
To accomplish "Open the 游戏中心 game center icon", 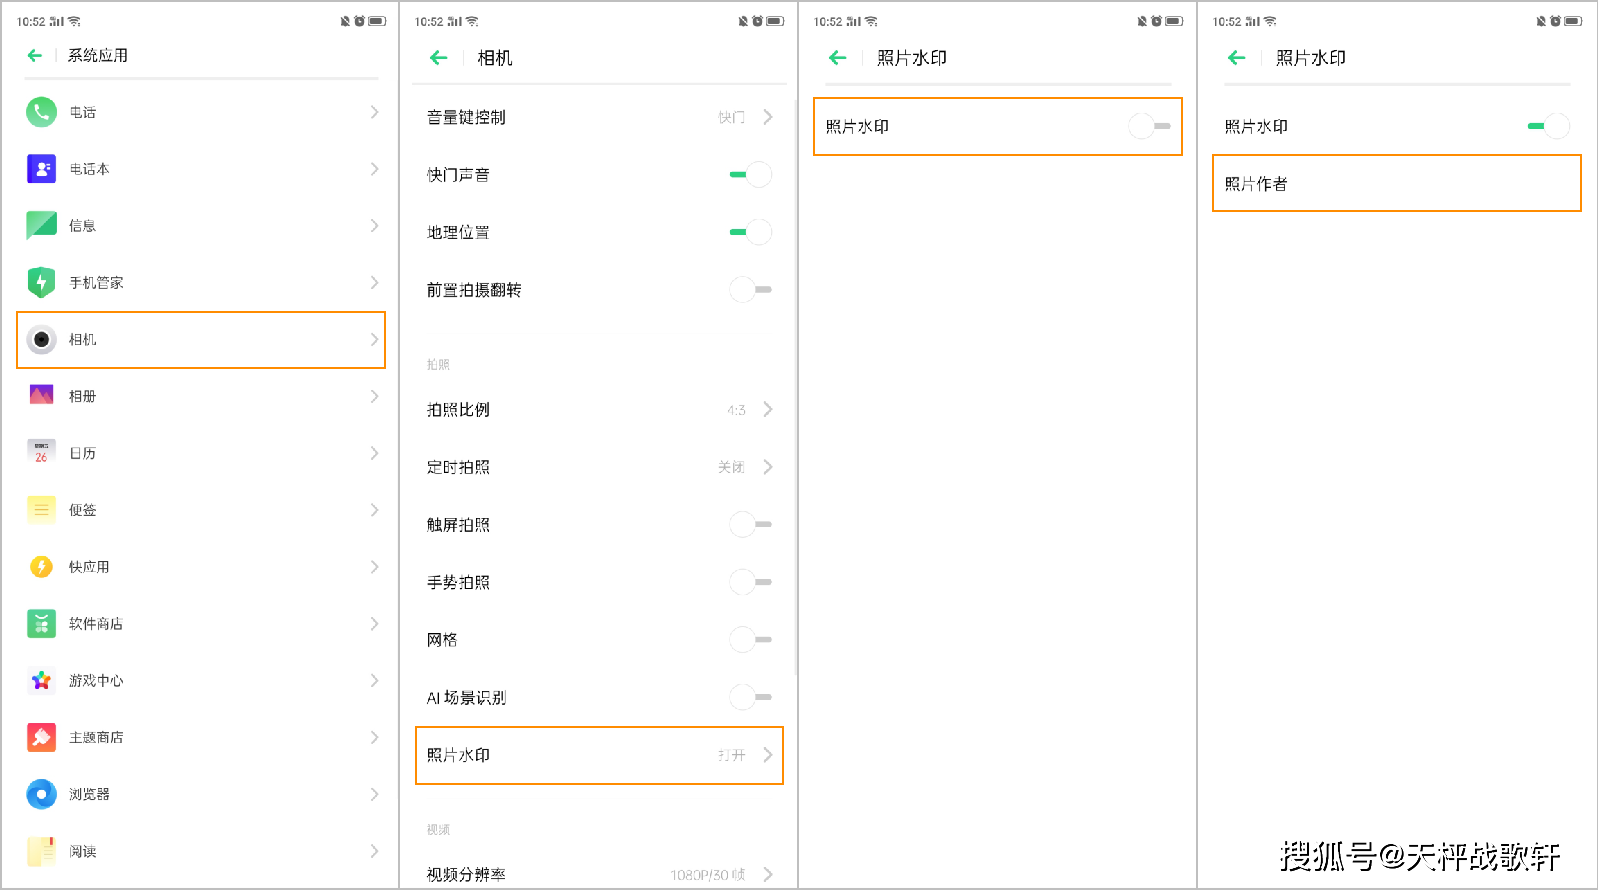I will click(41, 681).
